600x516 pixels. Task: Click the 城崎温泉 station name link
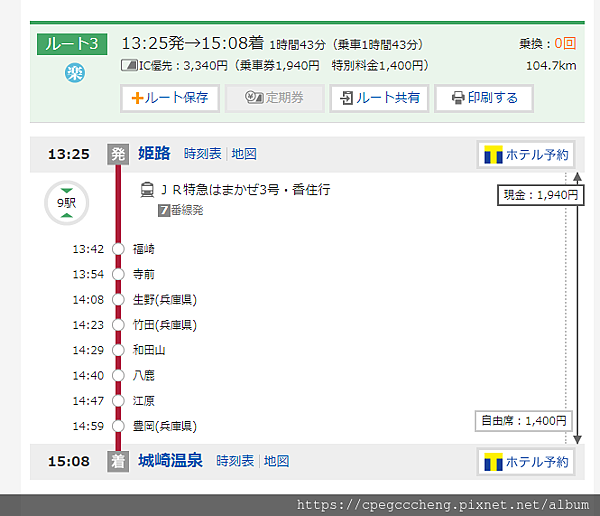170,460
